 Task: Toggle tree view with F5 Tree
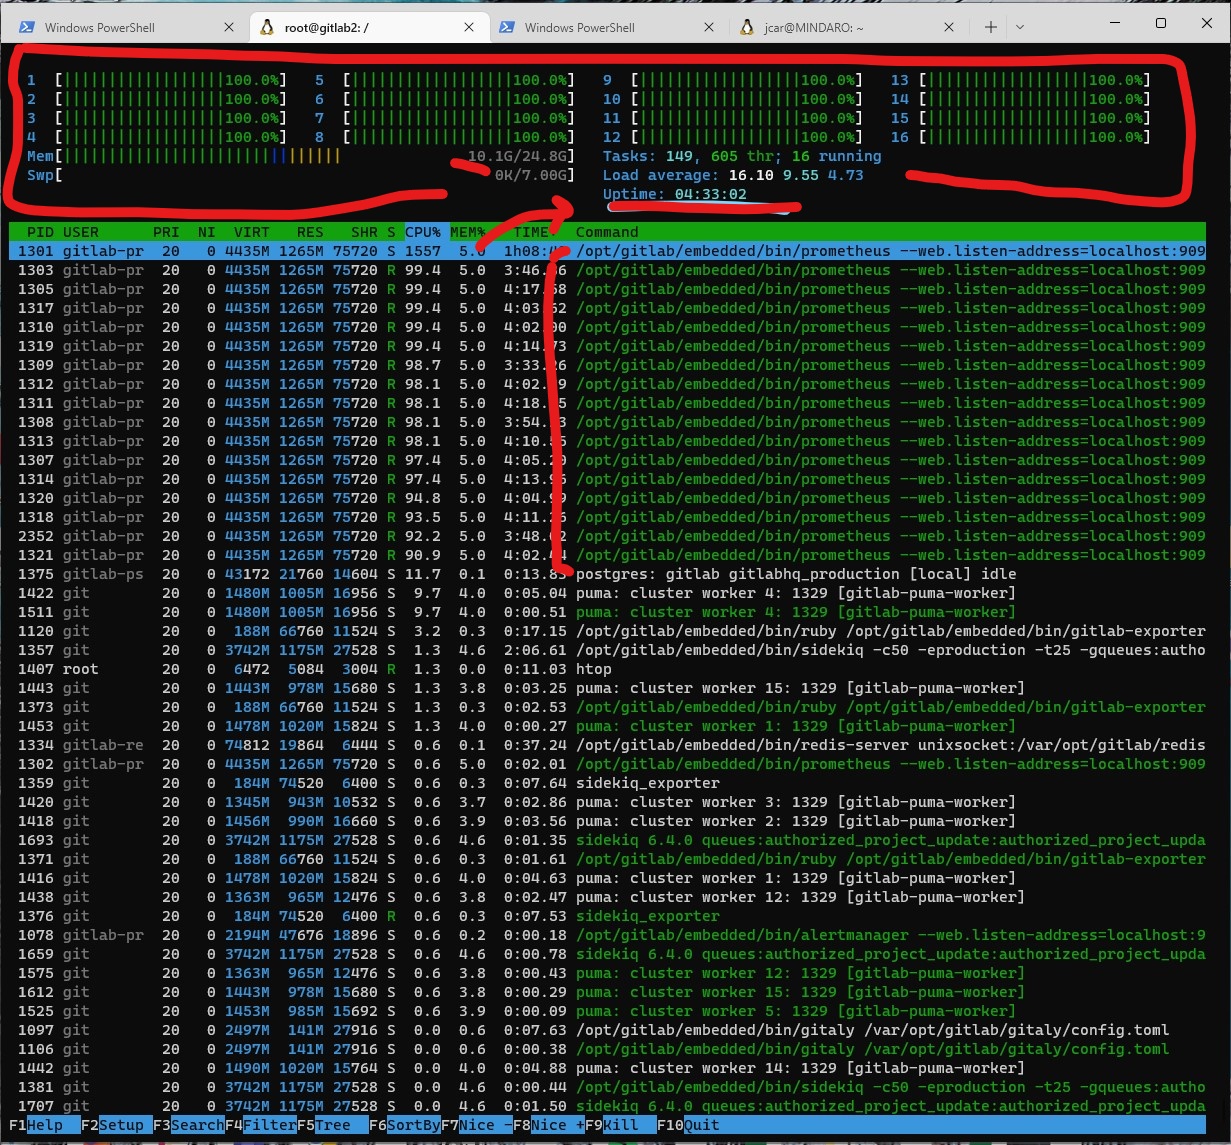pos(332,1125)
